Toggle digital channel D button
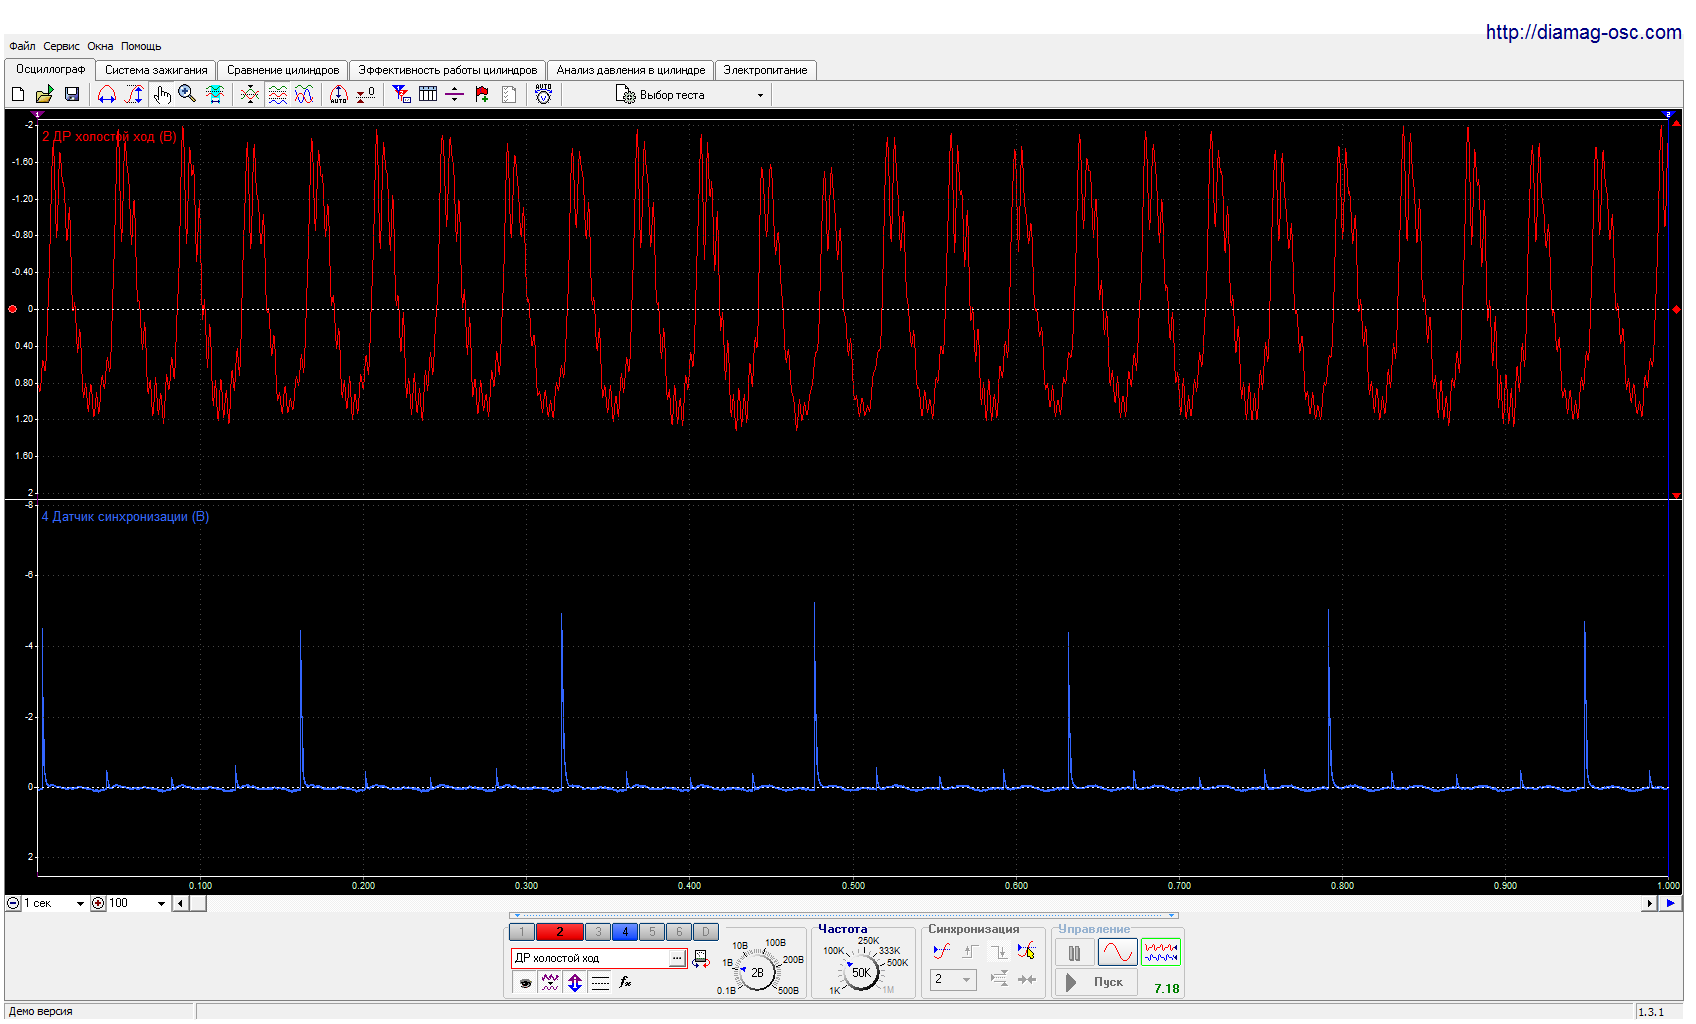 [x=706, y=931]
